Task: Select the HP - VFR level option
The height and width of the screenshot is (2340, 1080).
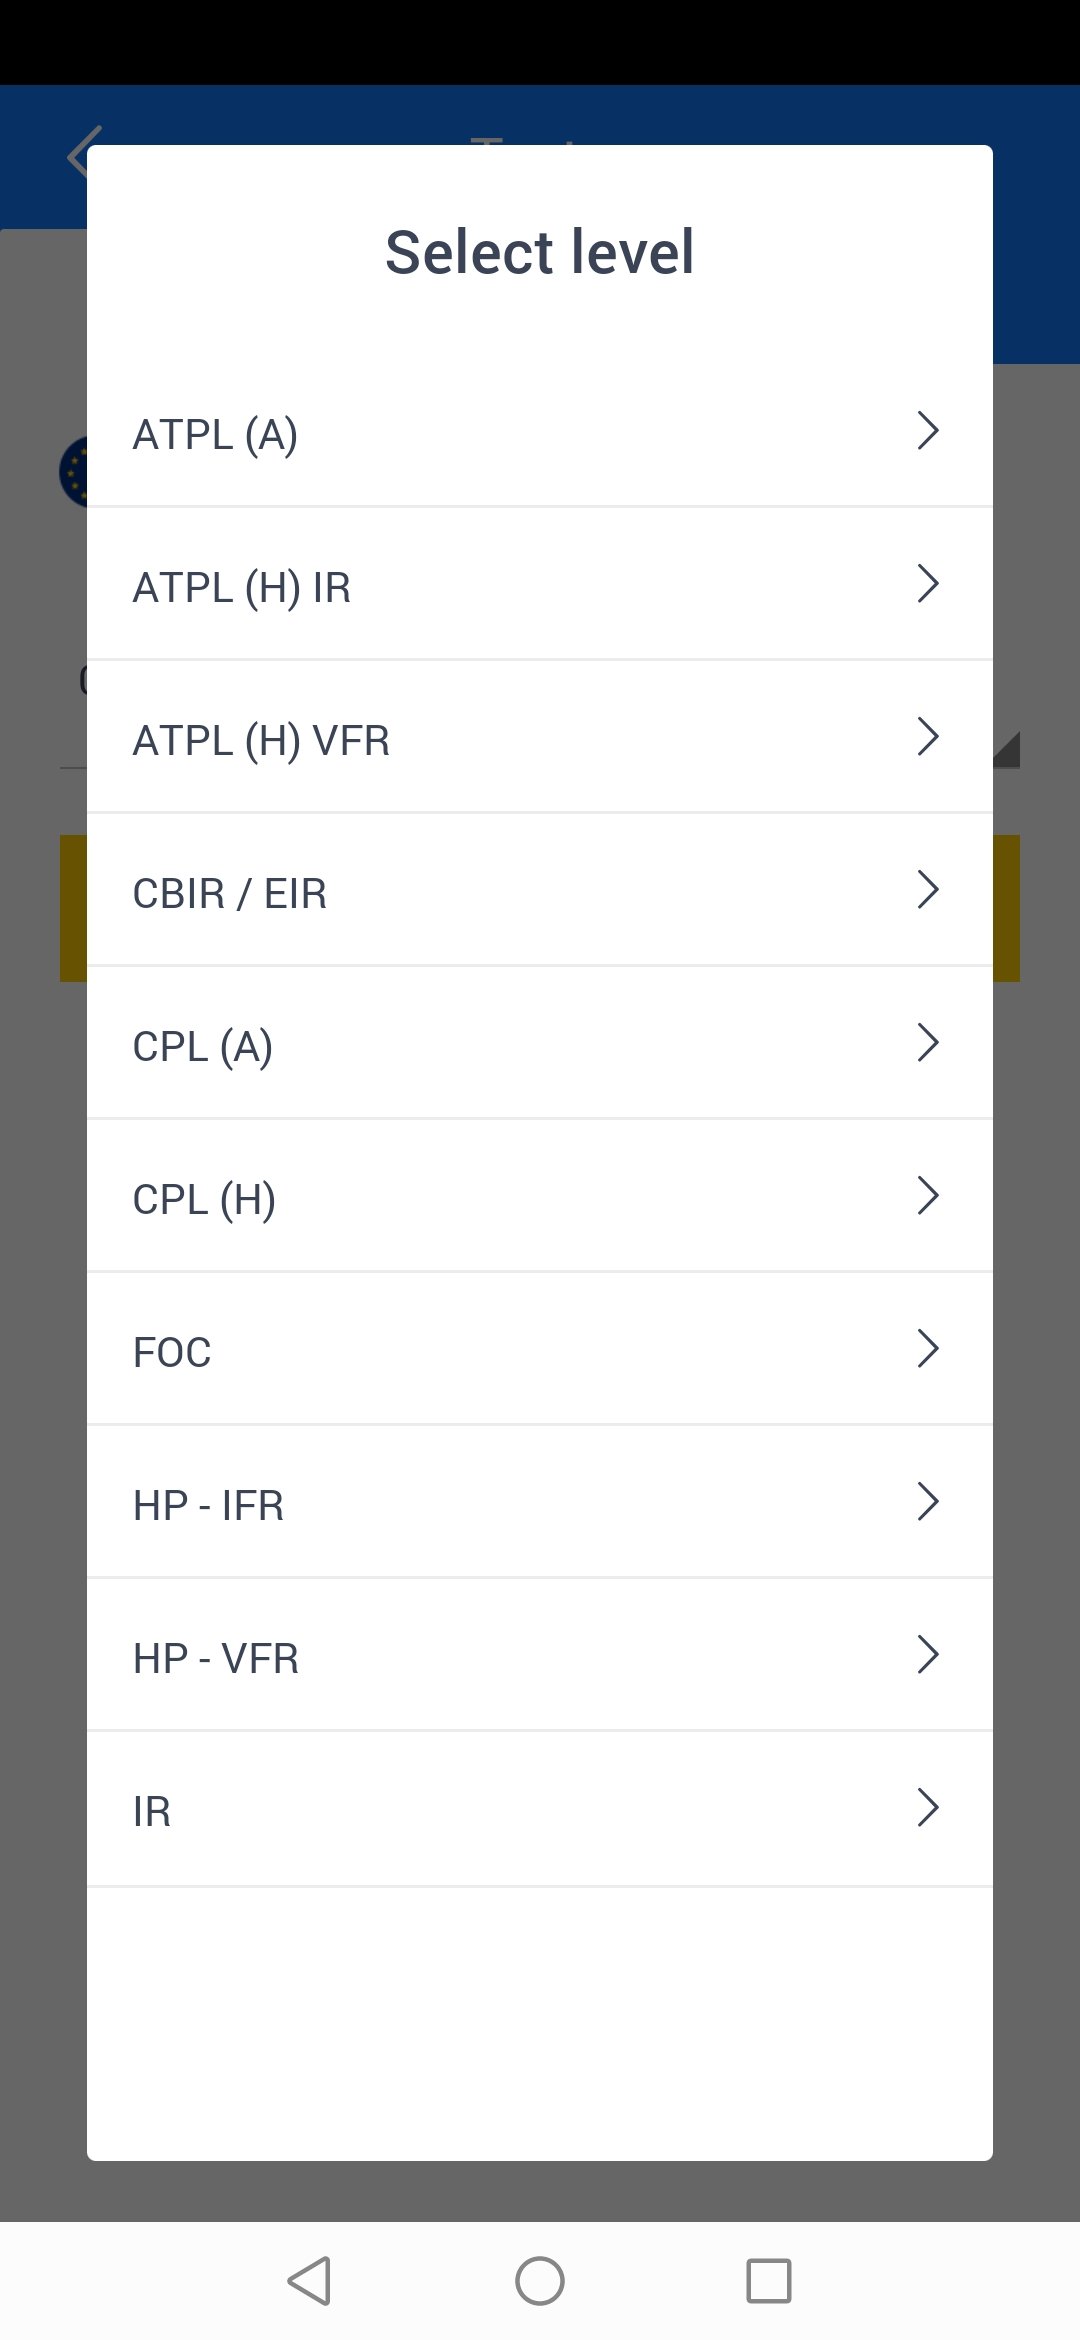Action: pyautogui.click(x=216, y=1659)
